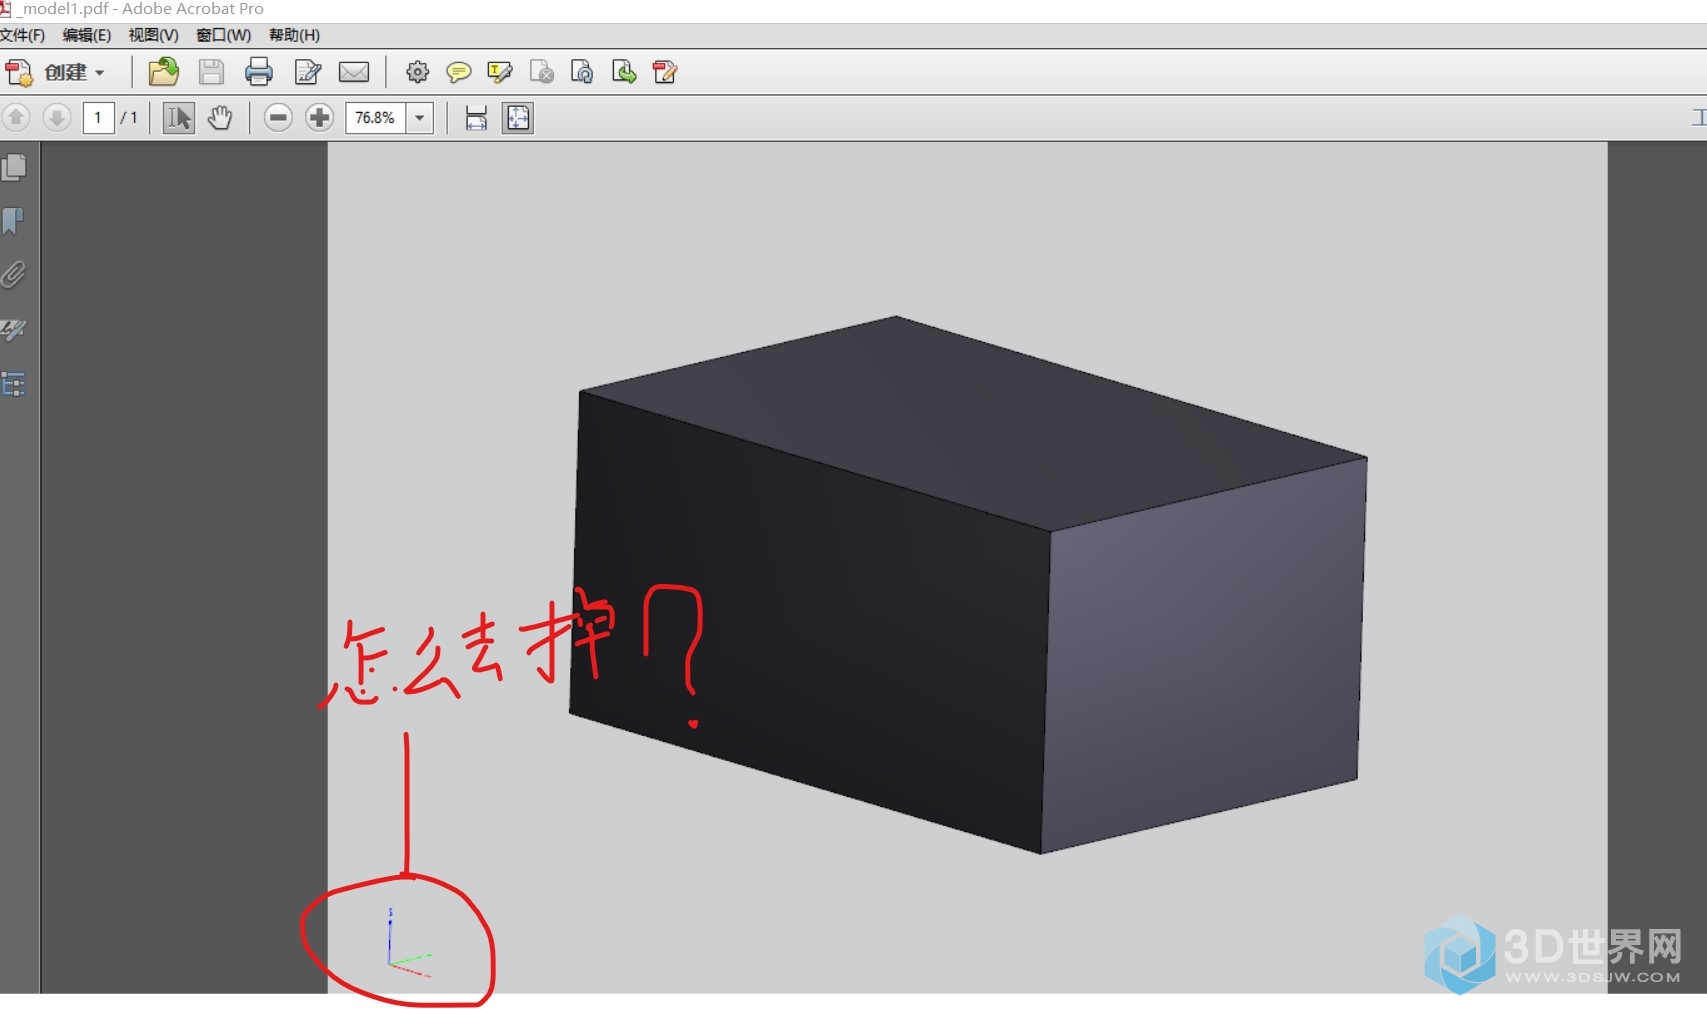Click the page number field

click(98, 118)
